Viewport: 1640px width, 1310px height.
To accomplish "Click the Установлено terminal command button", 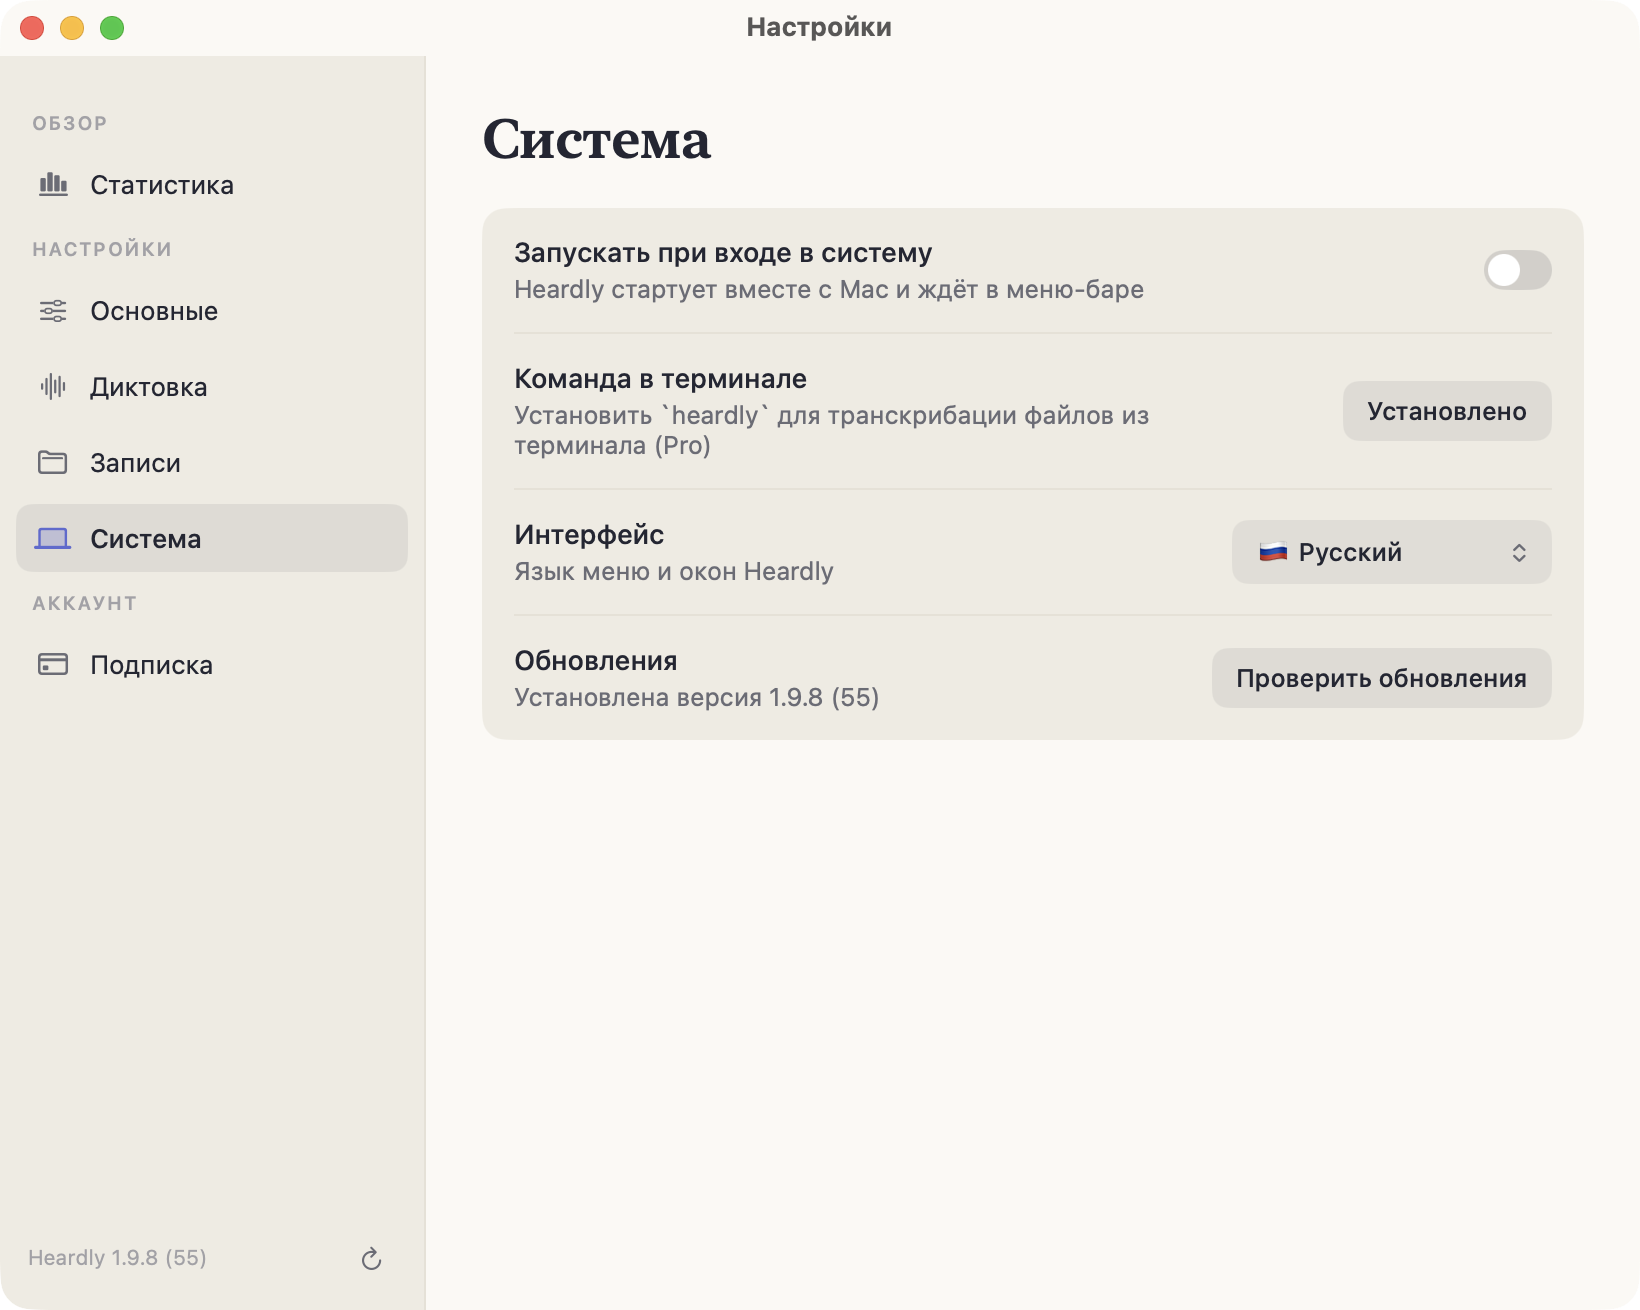I will (1447, 411).
